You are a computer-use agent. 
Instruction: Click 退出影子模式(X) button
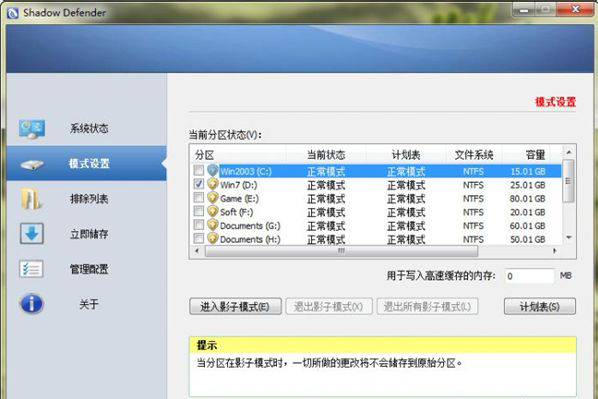(329, 306)
